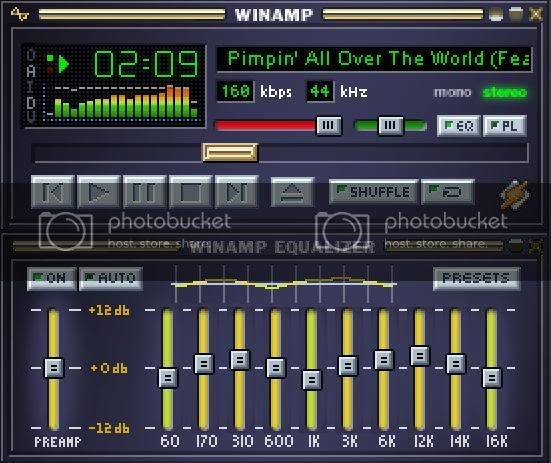The height and width of the screenshot is (463, 551).
Task: Click the Previous track button
Action: pyautogui.click(x=53, y=192)
